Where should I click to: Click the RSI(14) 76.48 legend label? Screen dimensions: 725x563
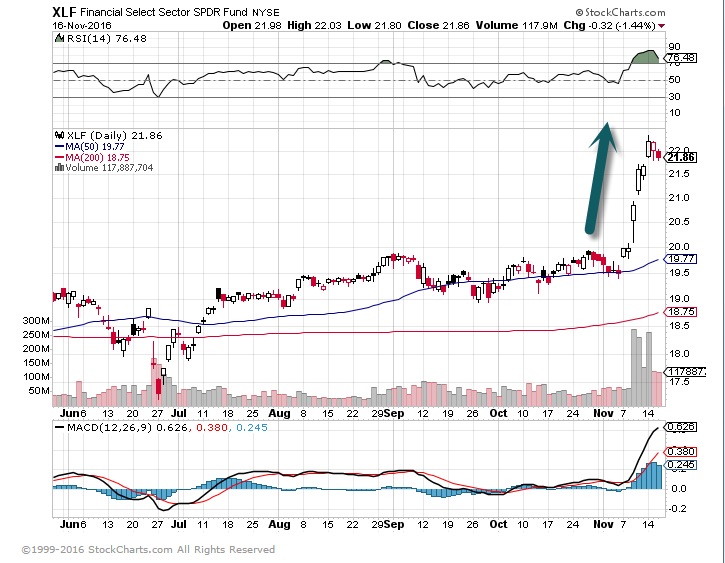coord(107,38)
